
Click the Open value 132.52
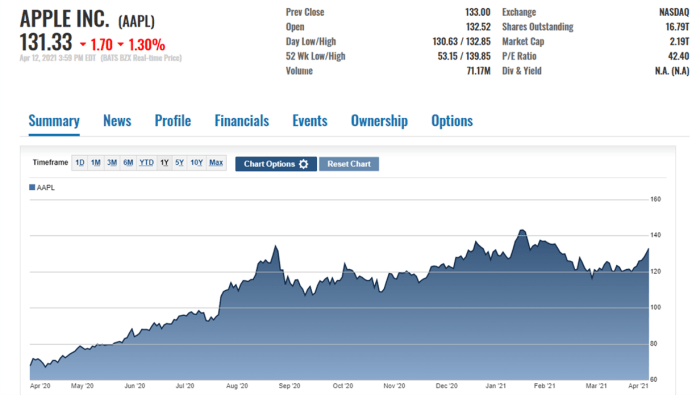478,27
